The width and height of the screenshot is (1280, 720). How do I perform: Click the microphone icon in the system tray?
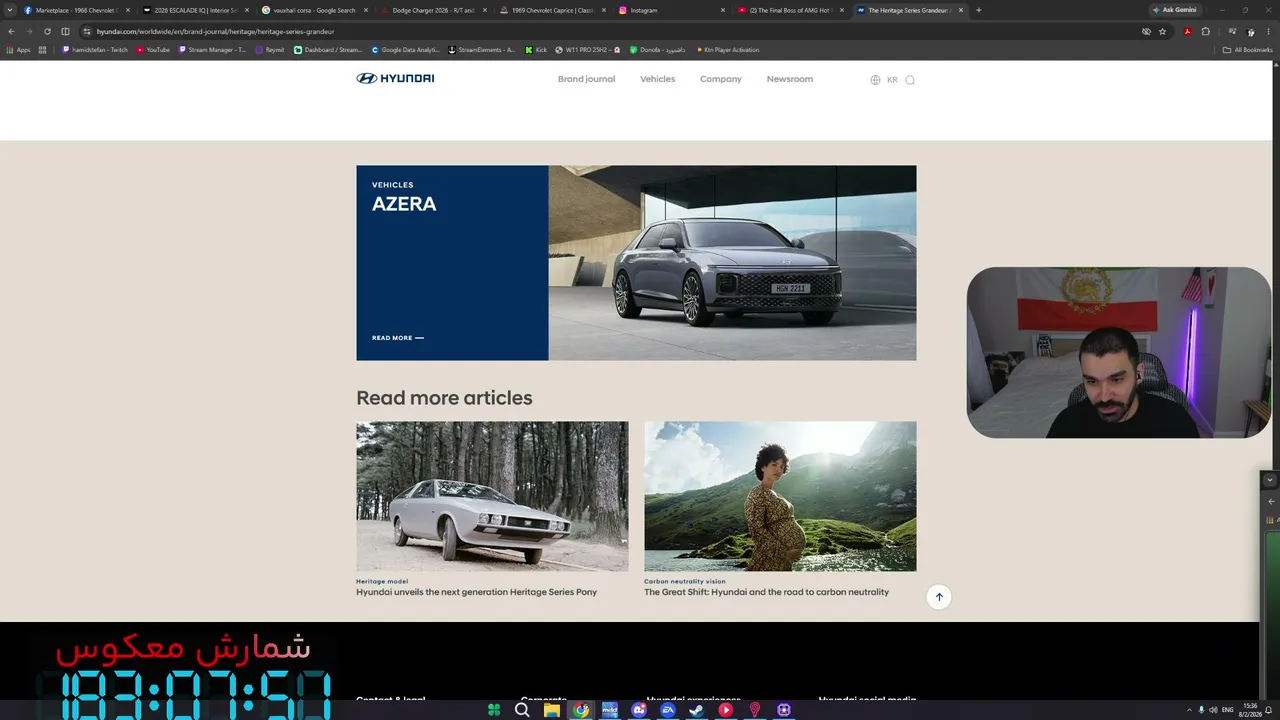(x=1201, y=710)
